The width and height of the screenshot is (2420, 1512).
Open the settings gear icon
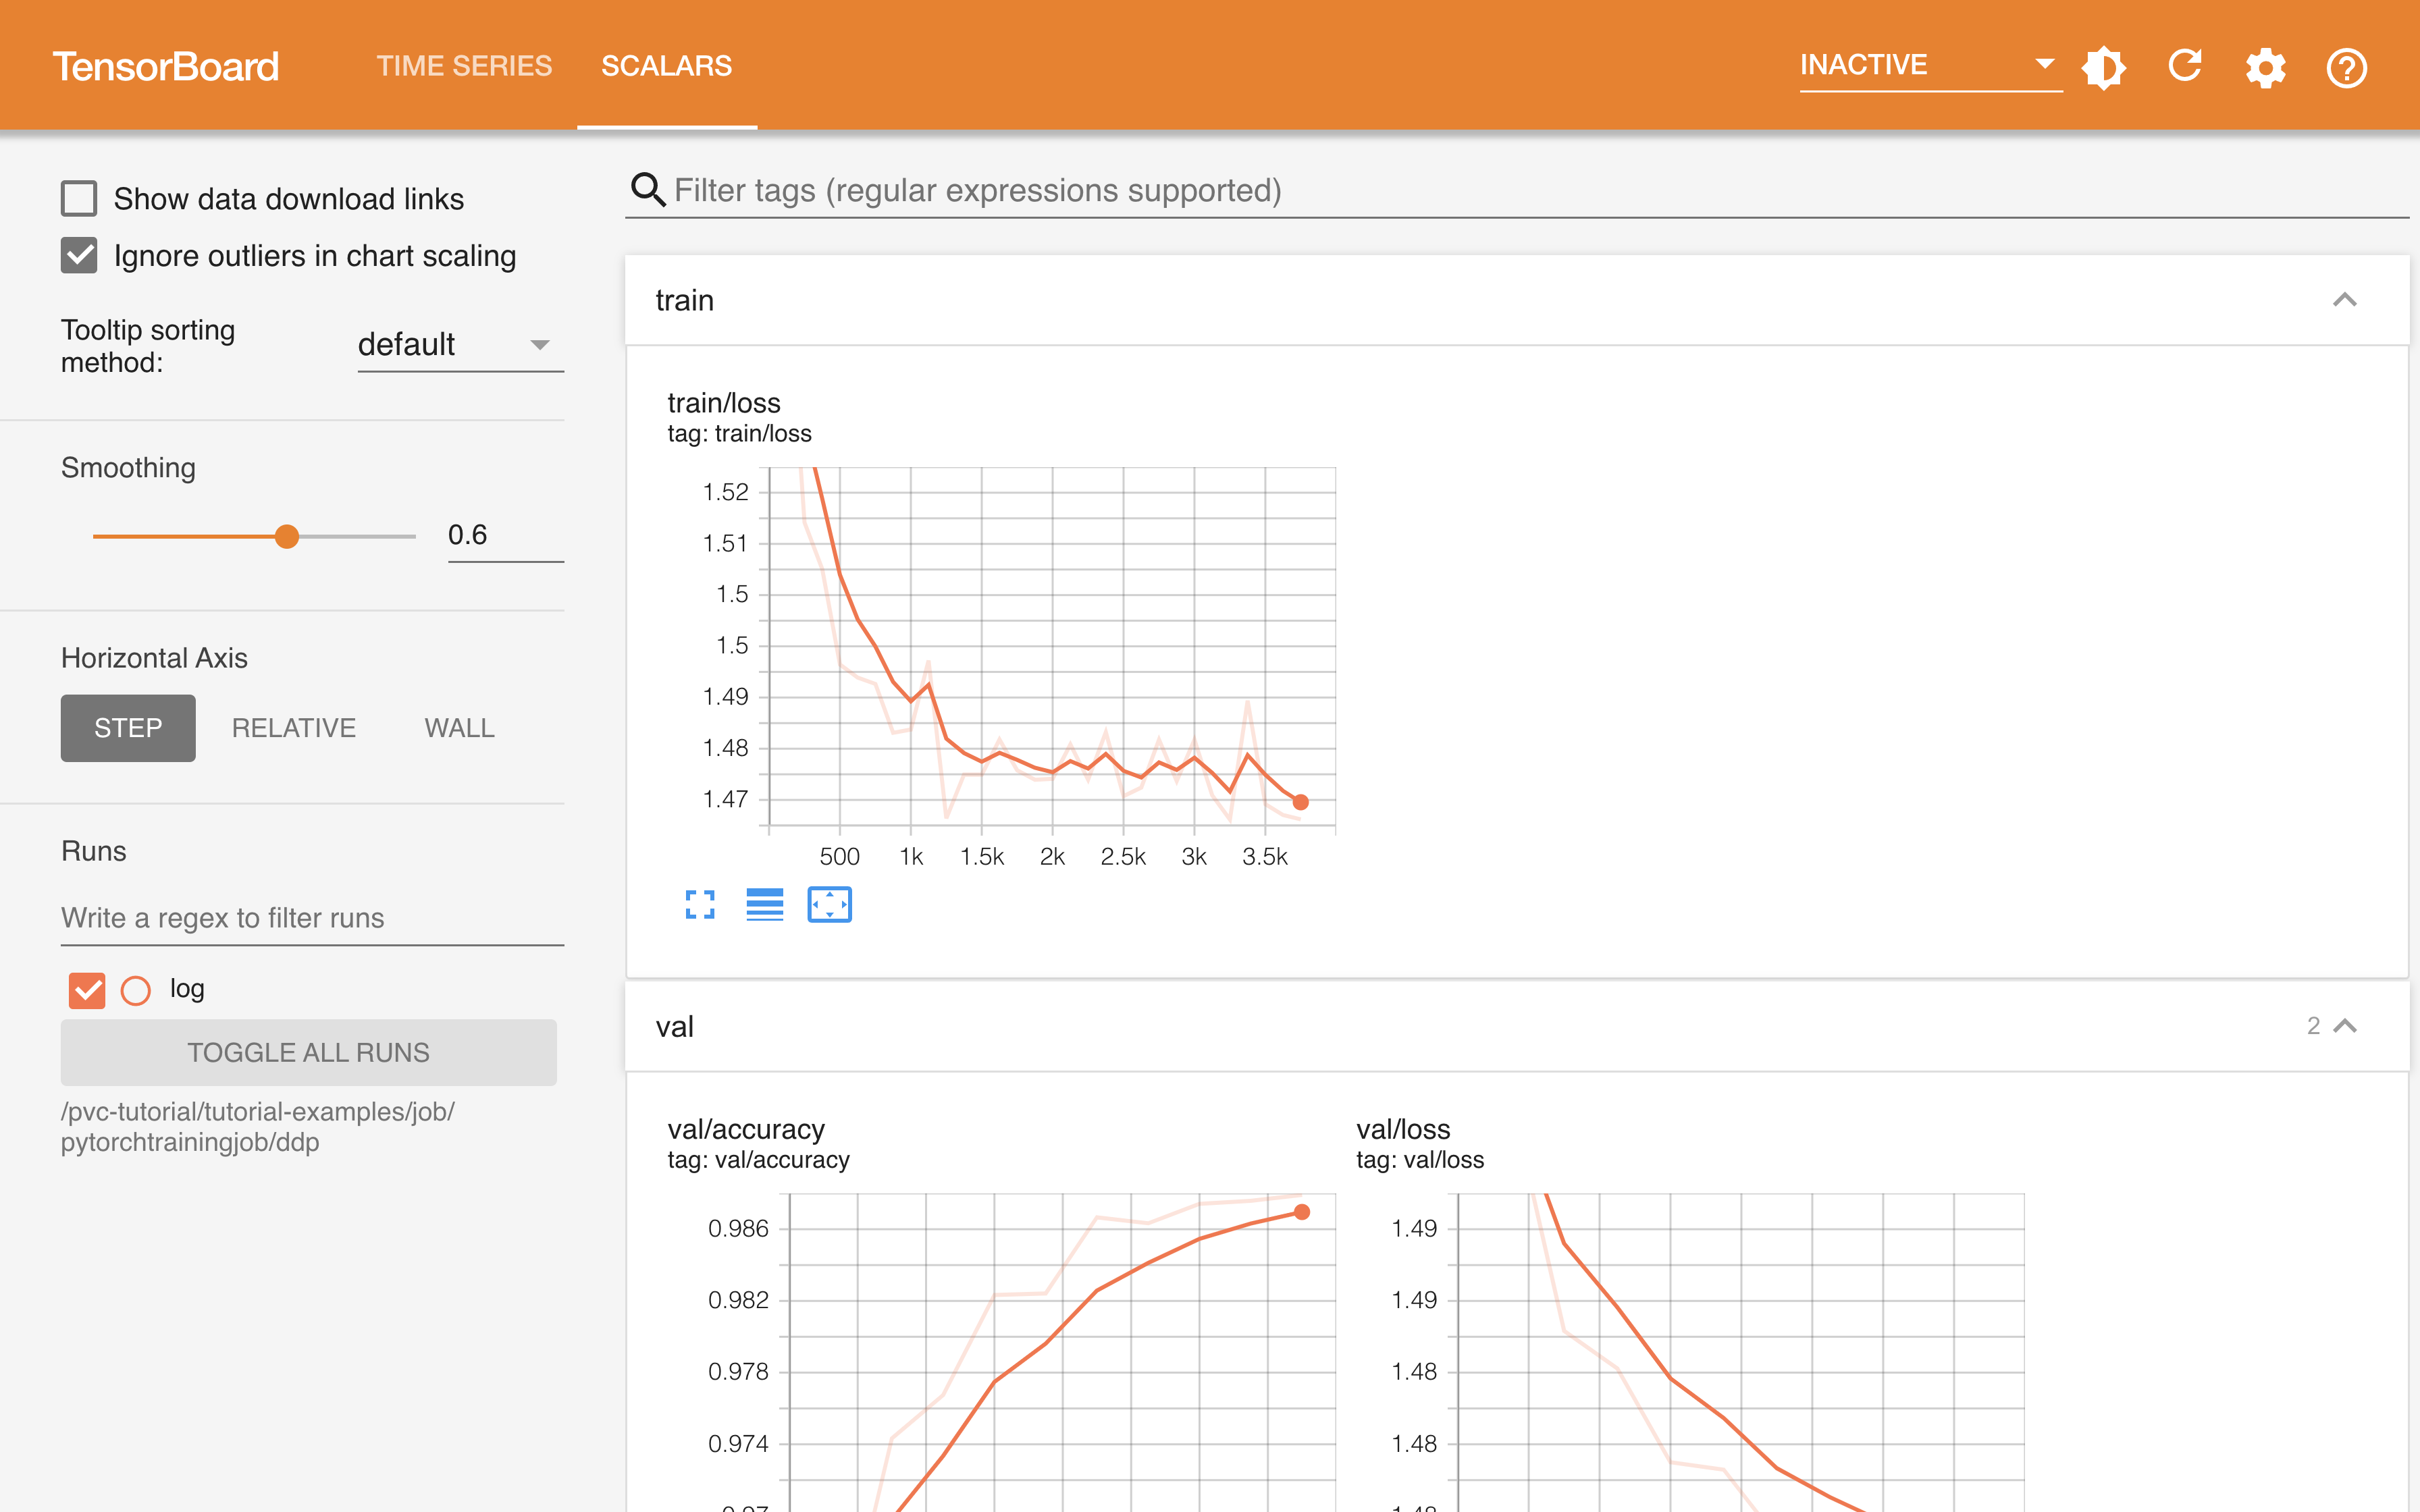pyautogui.click(x=2265, y=68)
